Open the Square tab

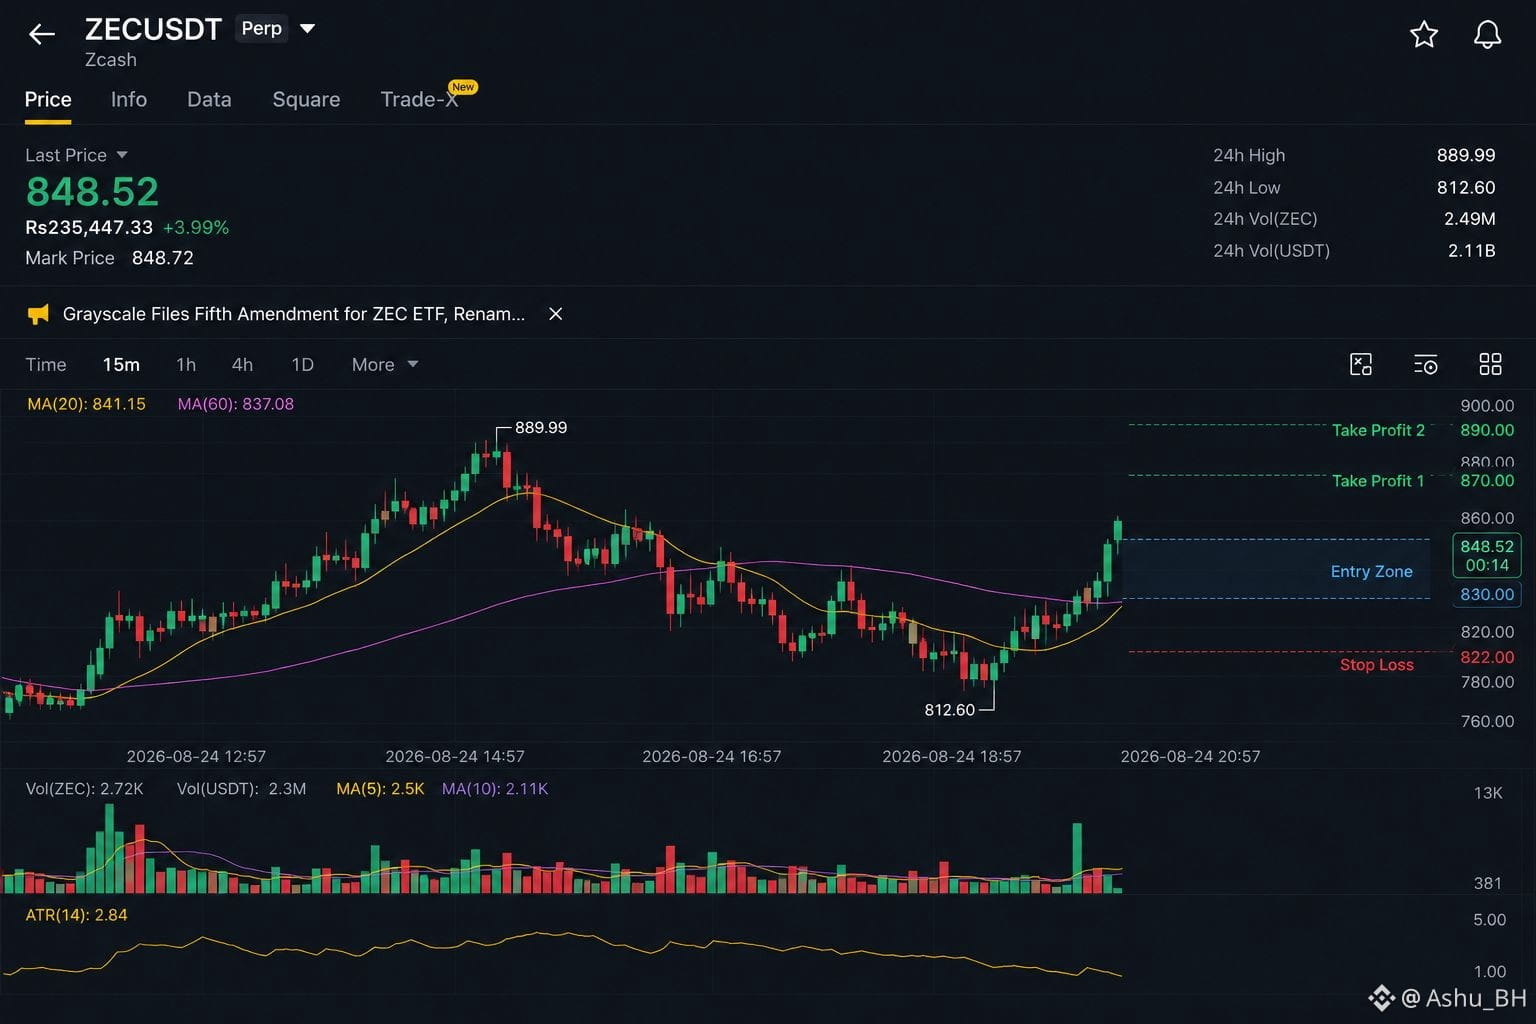(306, 100)
